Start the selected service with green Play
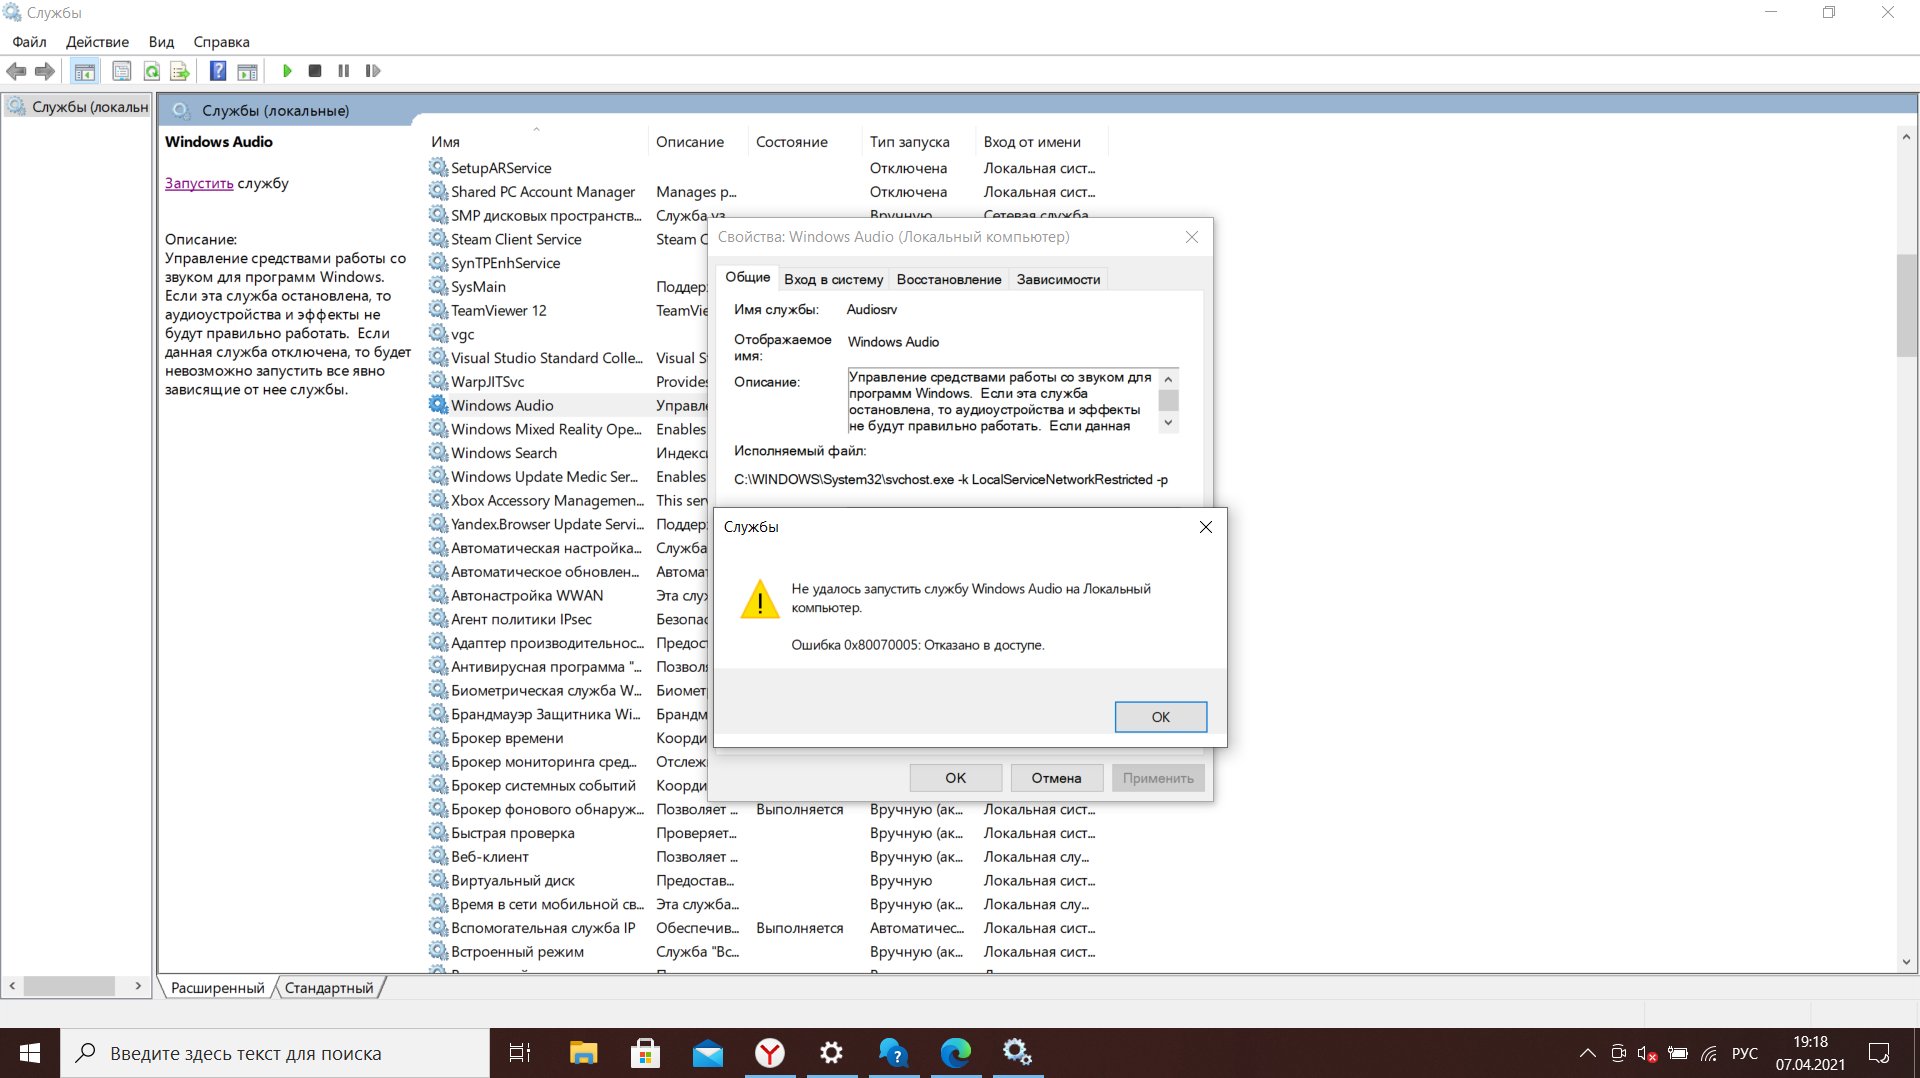 [287, 71]
